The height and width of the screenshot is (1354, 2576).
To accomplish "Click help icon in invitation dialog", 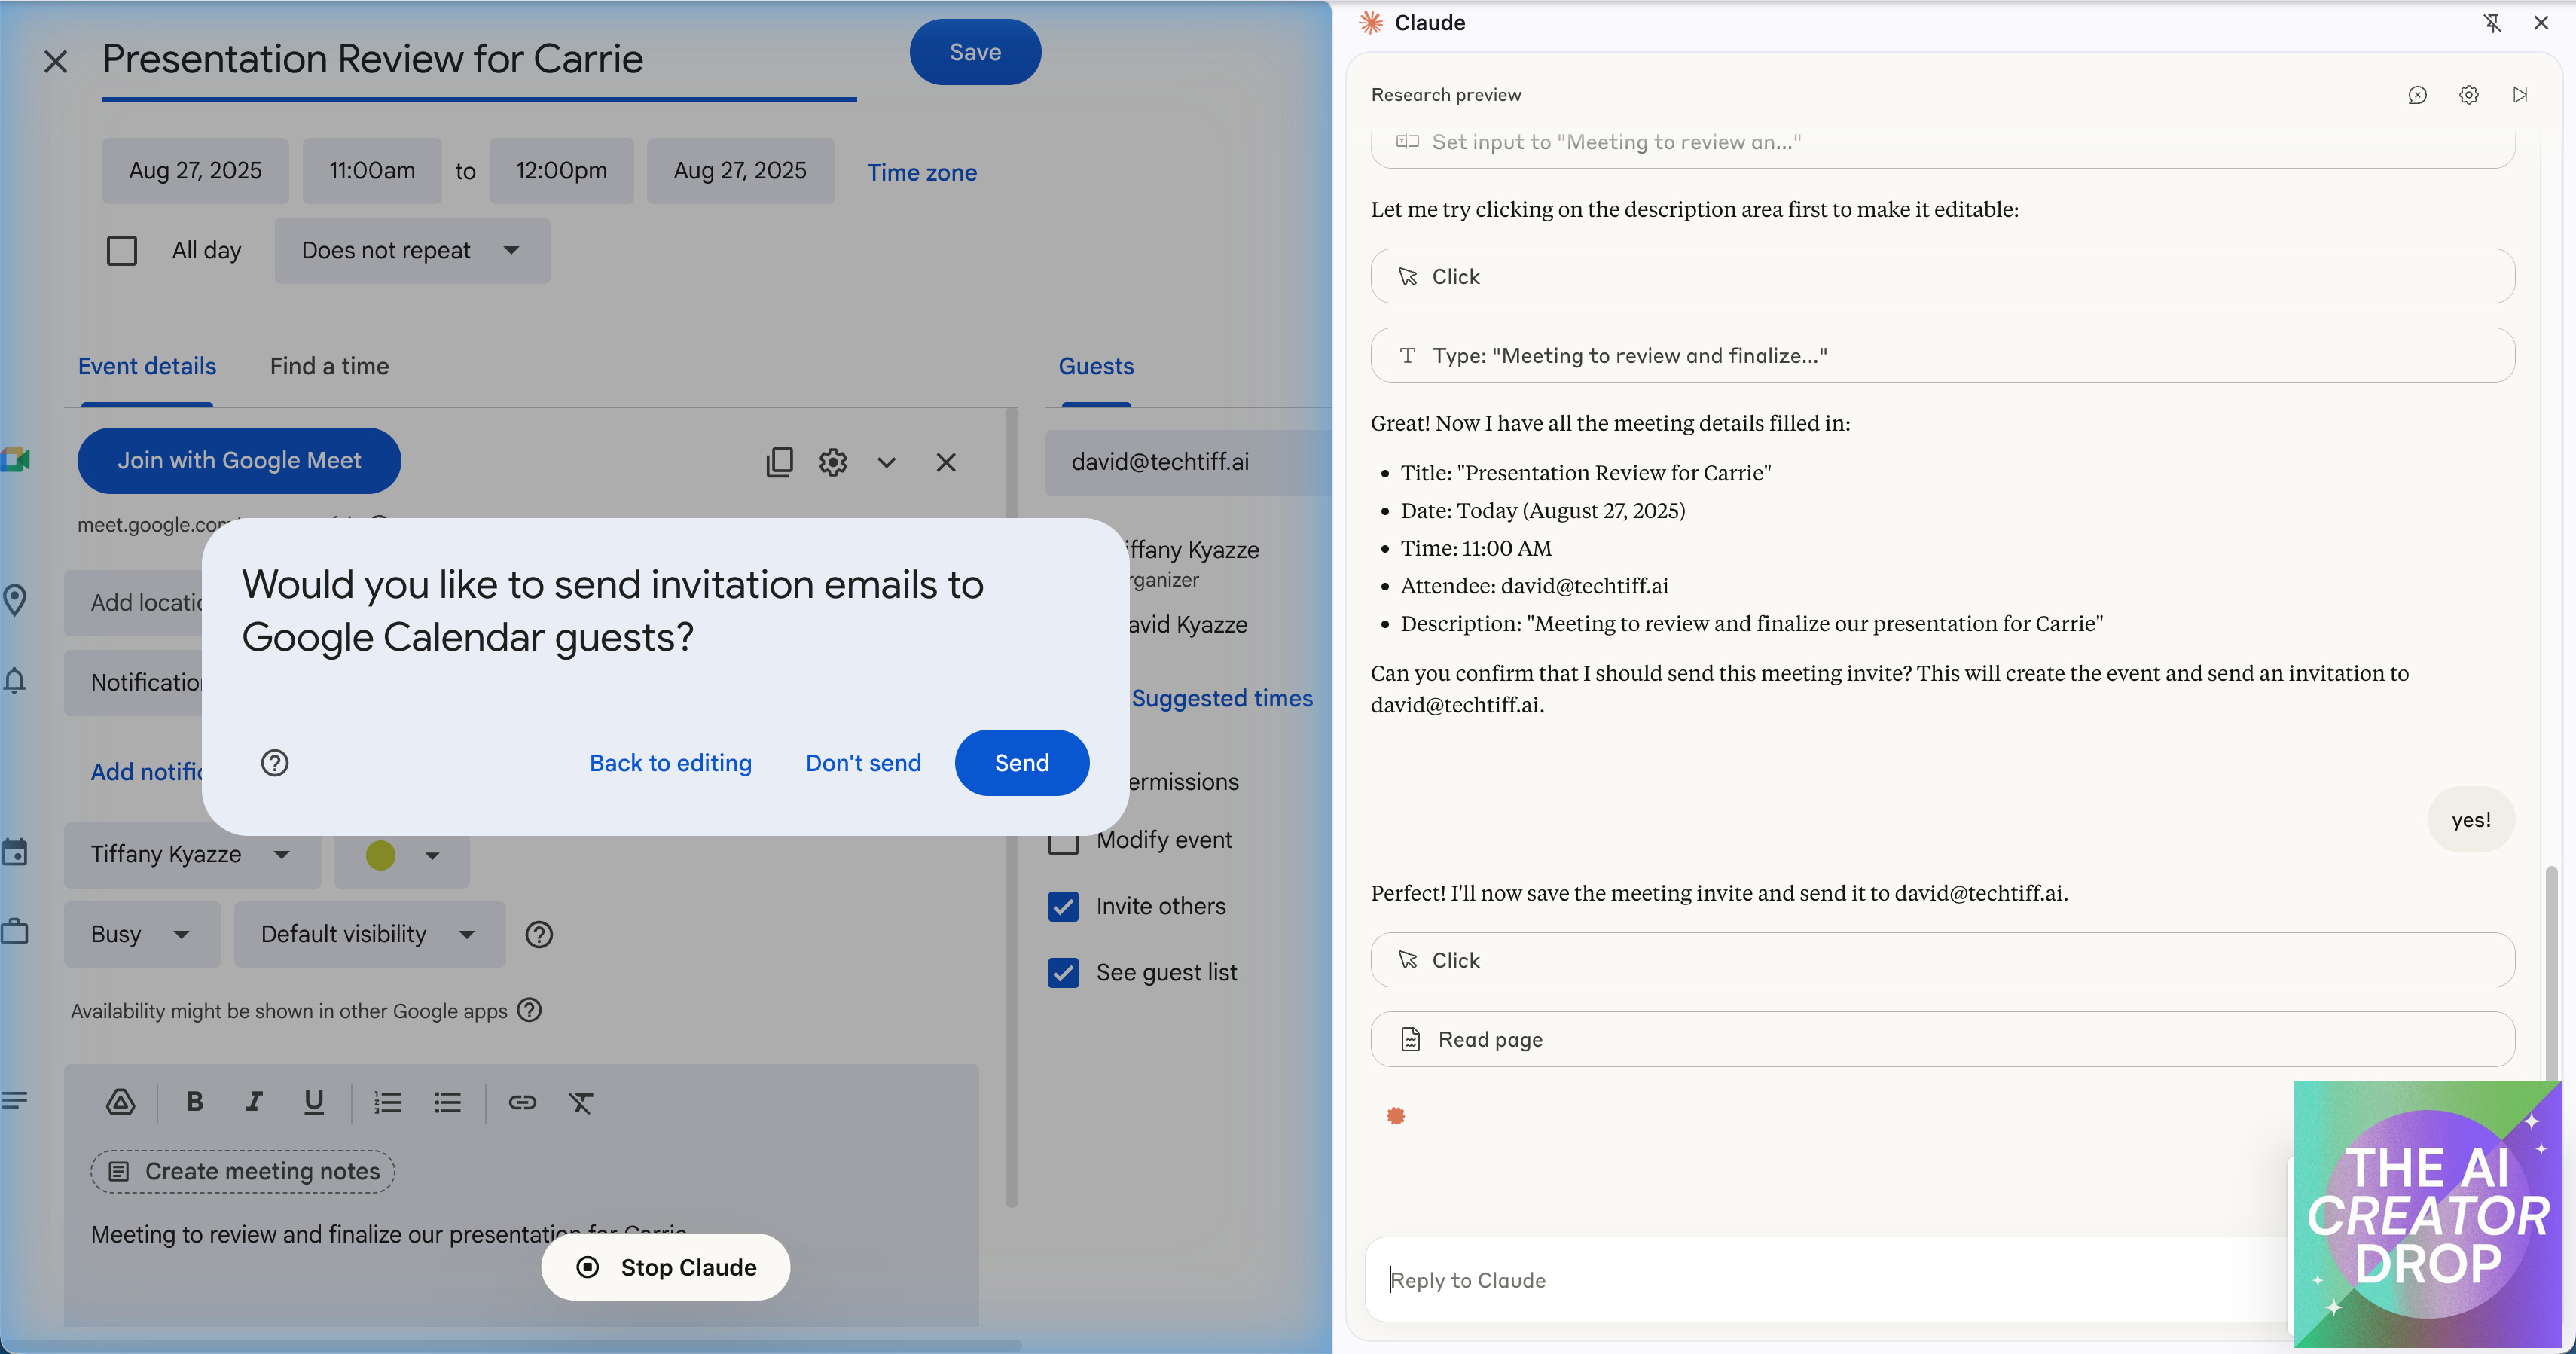I will [x=274, y=763].
